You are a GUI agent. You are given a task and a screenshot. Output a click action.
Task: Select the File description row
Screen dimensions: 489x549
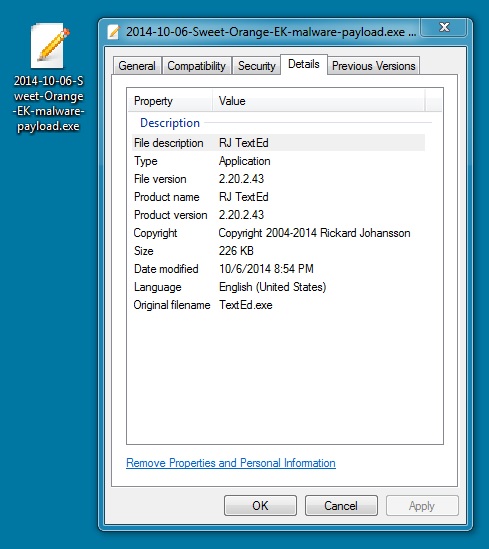pos(278,143)
